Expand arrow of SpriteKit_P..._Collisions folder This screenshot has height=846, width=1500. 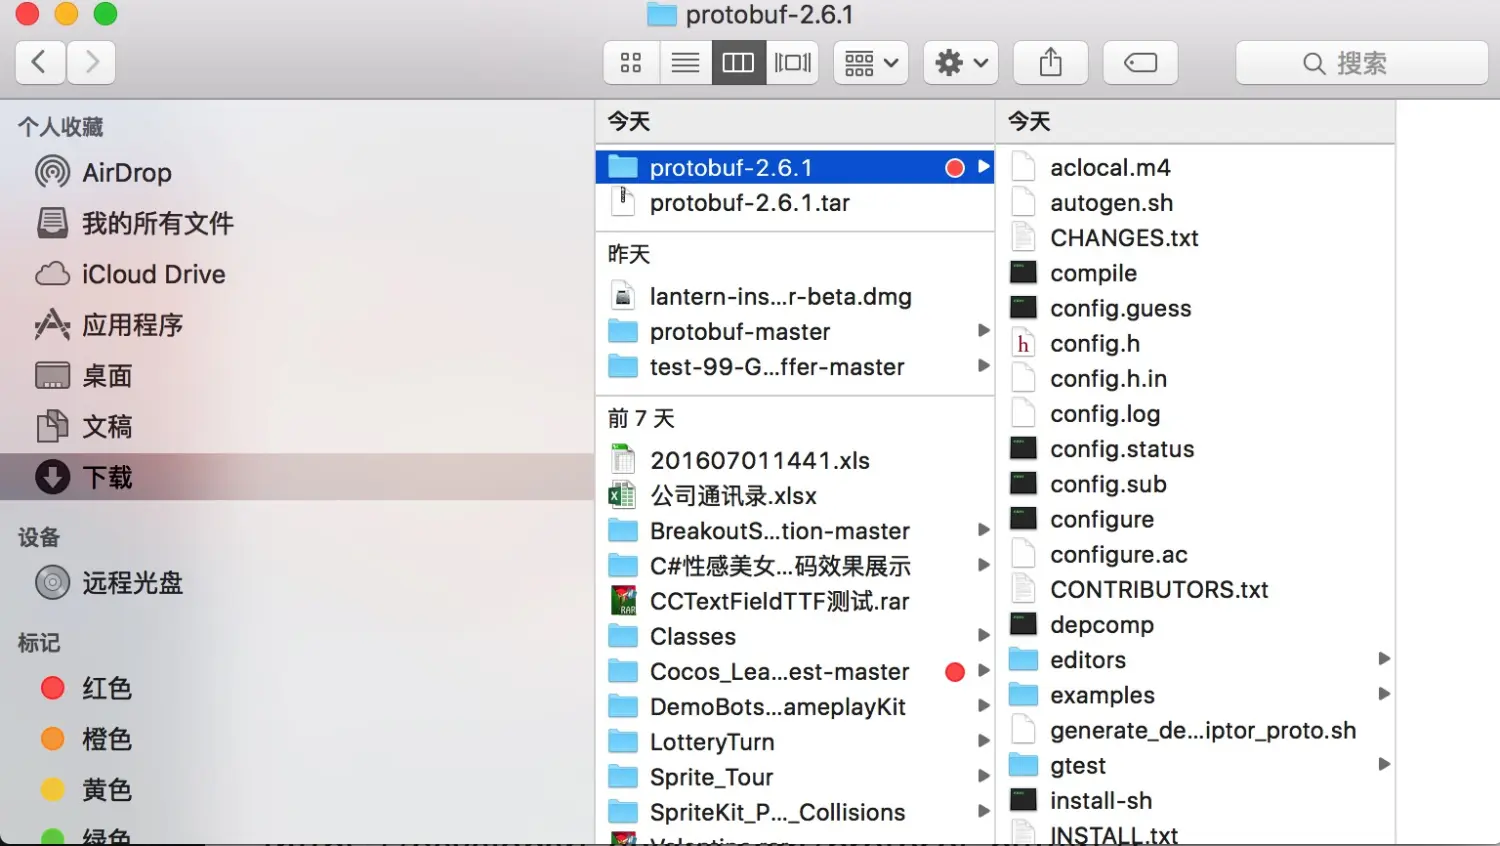click(983, 812)
